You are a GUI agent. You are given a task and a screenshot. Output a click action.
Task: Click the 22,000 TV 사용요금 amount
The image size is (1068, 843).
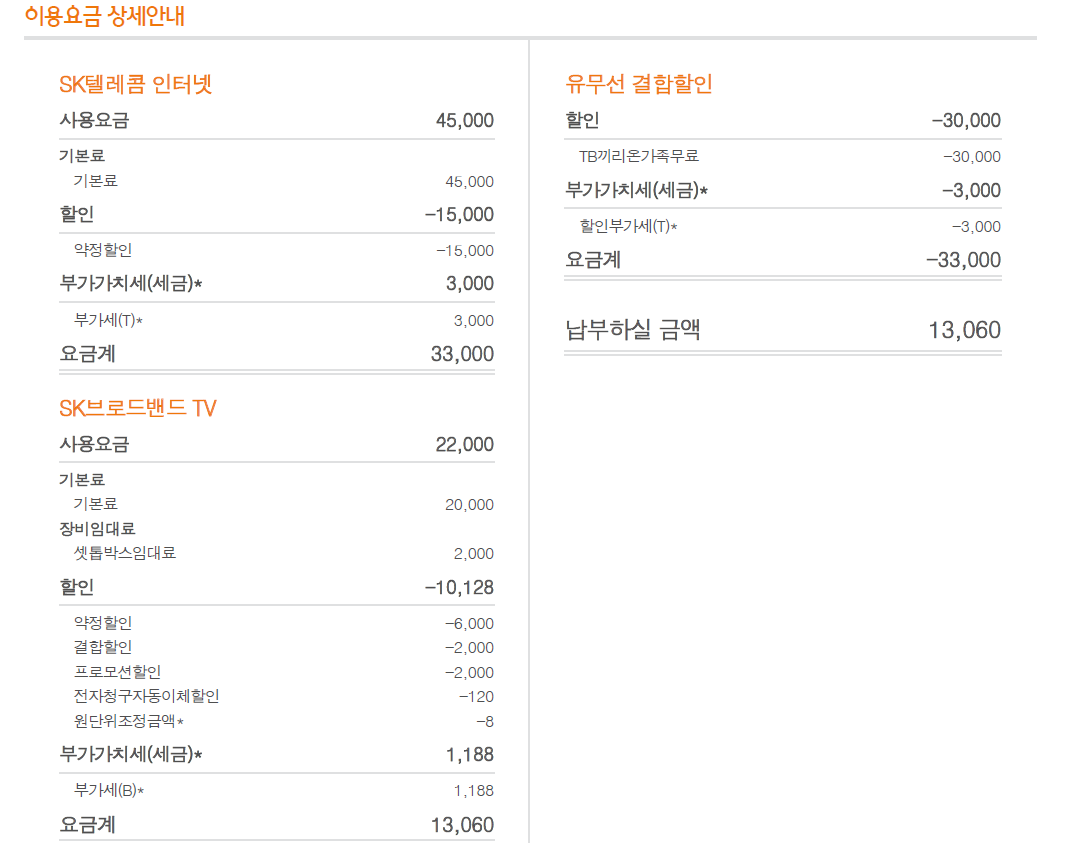pos(465,445)
